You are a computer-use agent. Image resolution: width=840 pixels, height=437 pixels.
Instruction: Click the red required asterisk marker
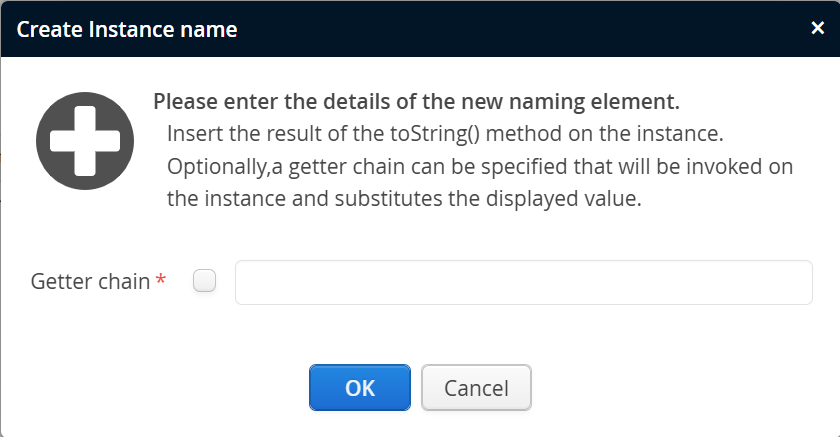tap(161, 281)
